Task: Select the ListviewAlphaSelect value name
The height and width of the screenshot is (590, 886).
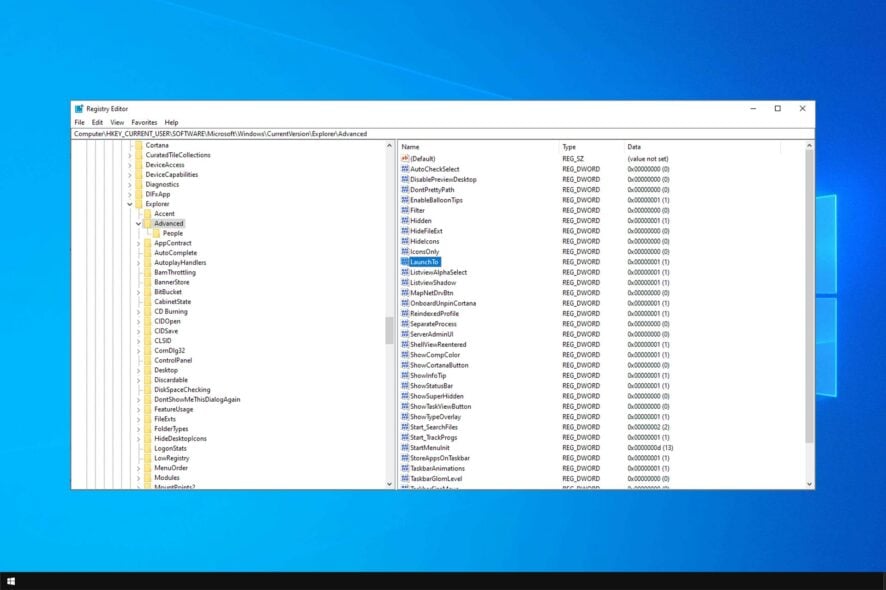Action: 438,272
